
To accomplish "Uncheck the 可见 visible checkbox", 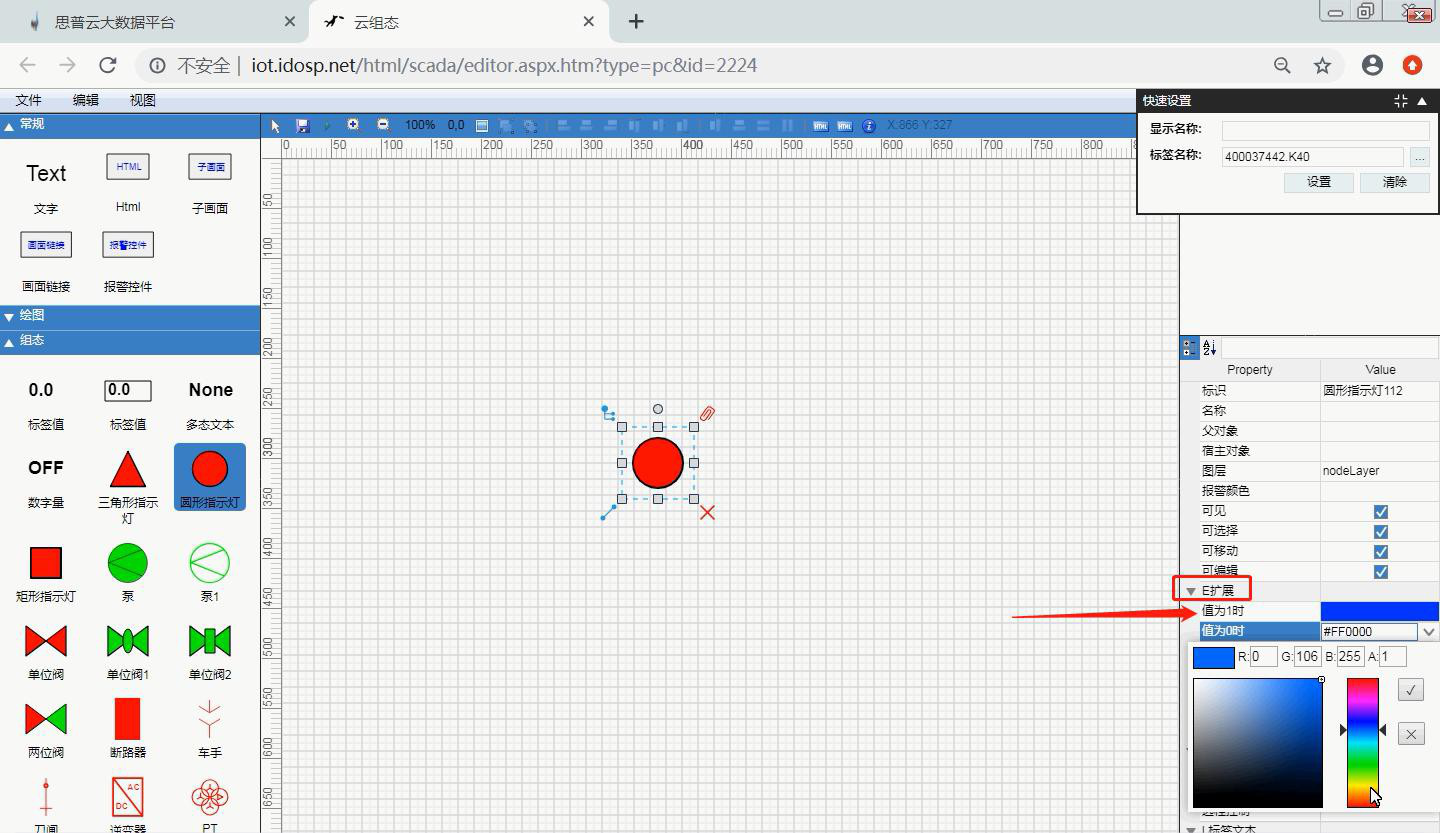I will pos(1380,511).
